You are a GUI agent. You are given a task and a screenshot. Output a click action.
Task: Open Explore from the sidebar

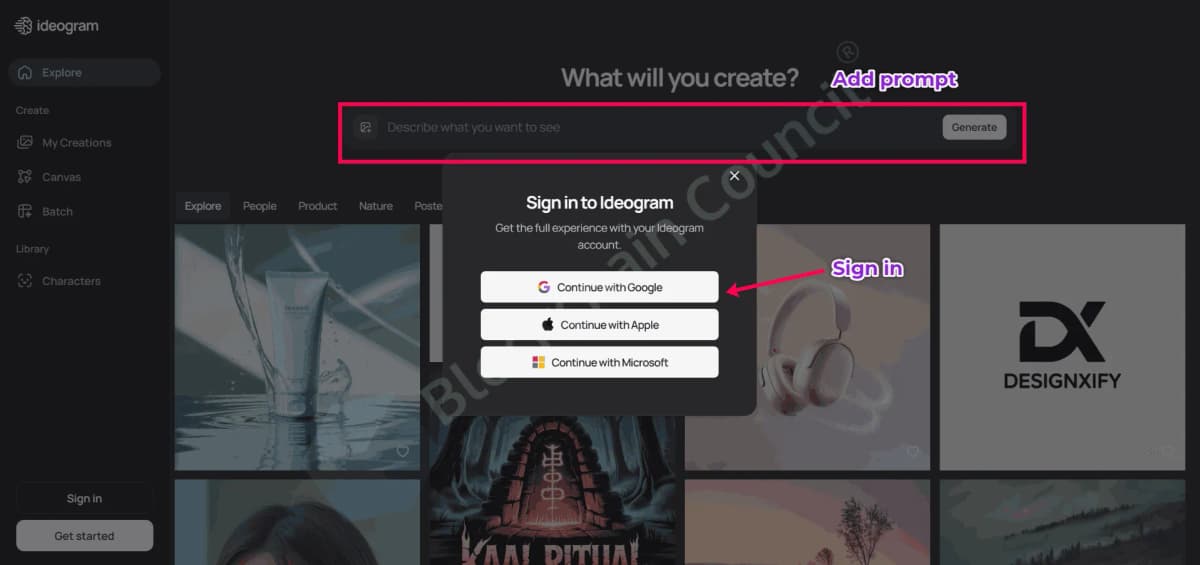[x=84, y=72]
